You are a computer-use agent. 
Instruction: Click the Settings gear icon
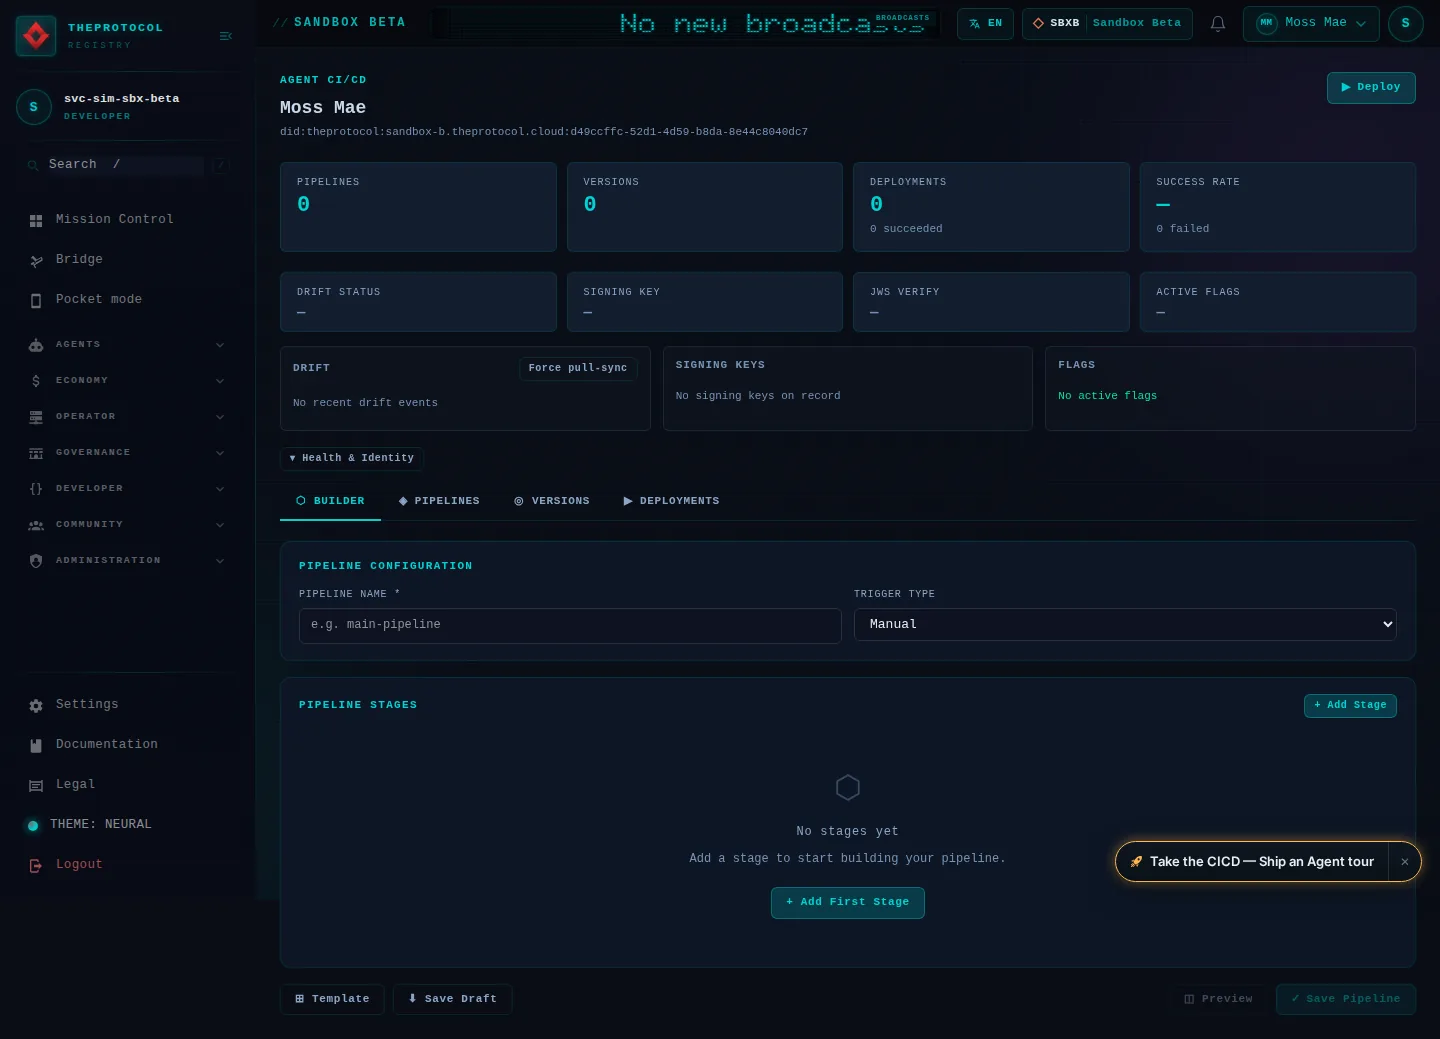36,705
